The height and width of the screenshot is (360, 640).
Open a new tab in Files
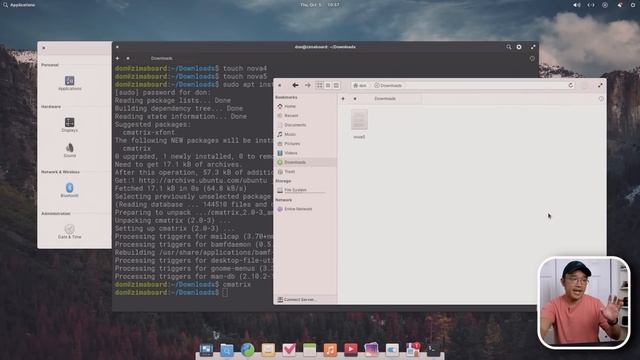click(x=343, y=99)
